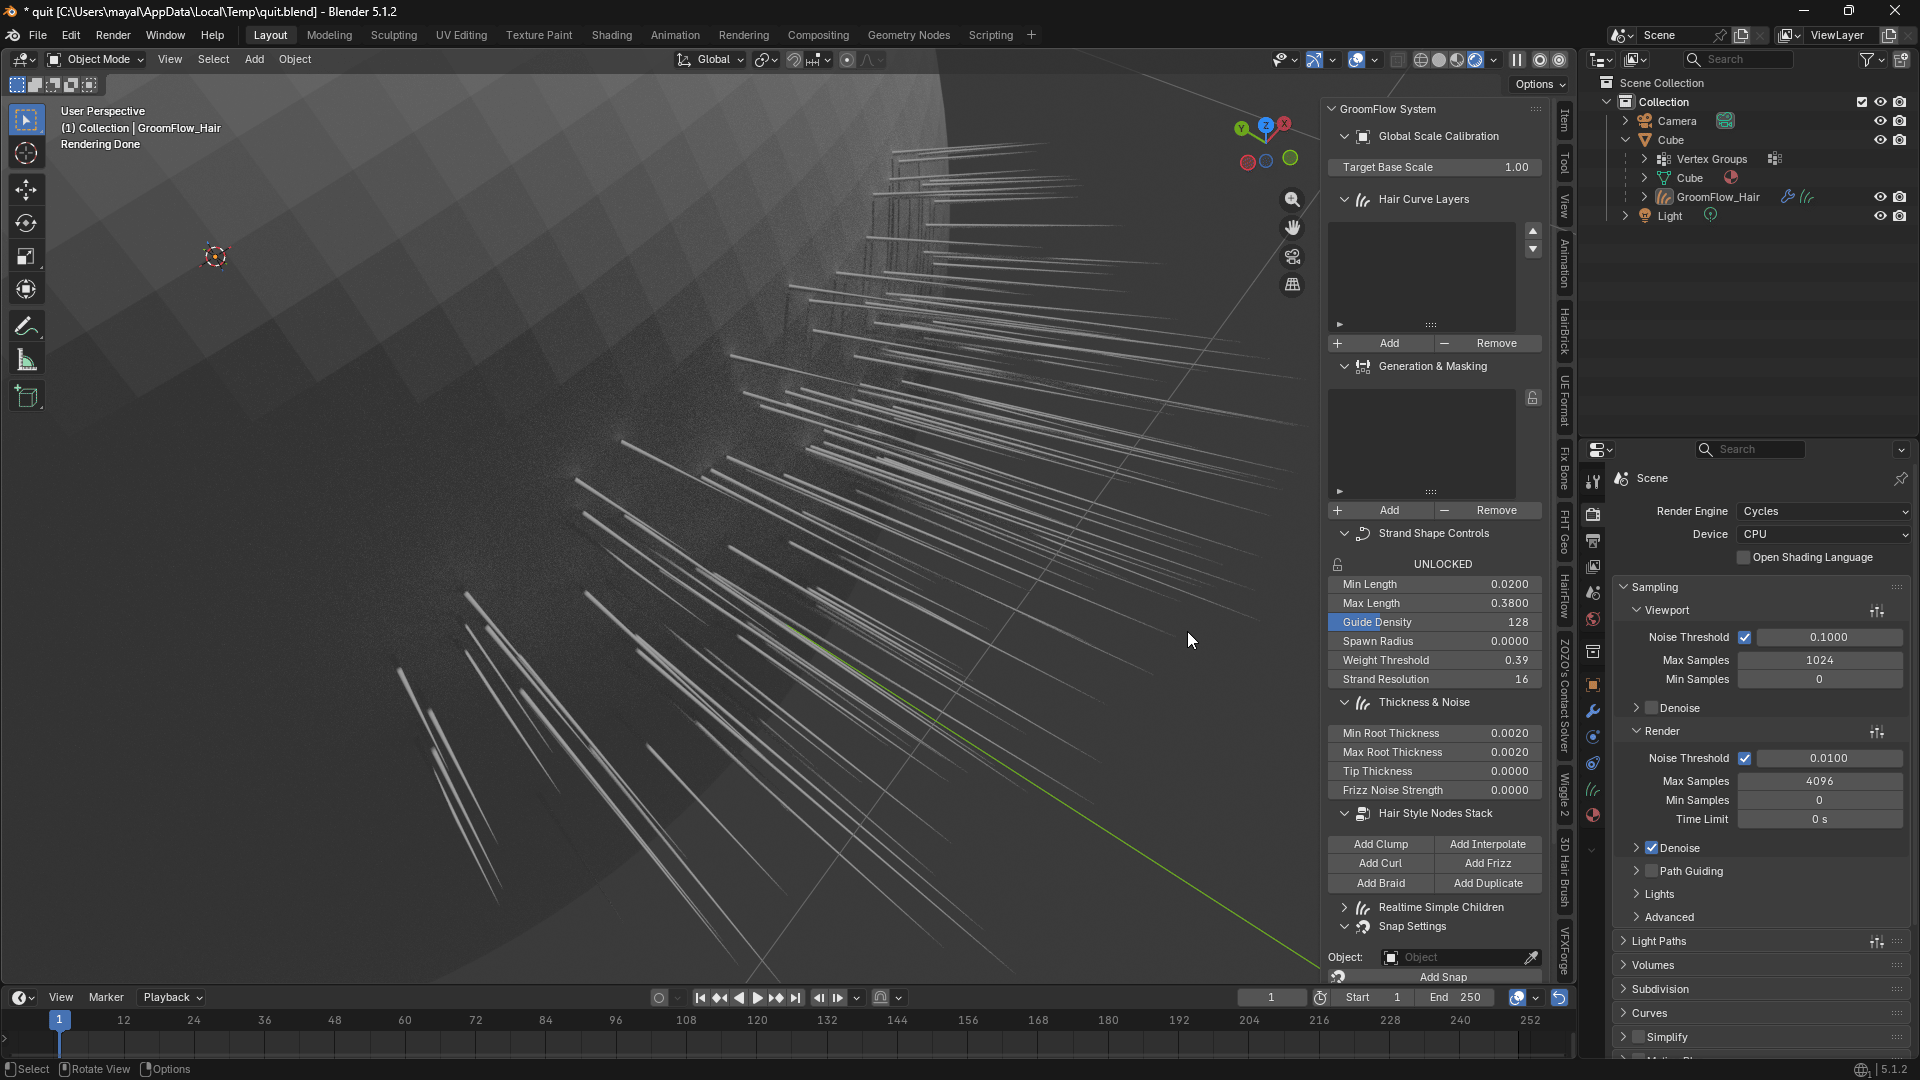
Task: Open the Device CPU dropdown
Action: click(1824, 535)
